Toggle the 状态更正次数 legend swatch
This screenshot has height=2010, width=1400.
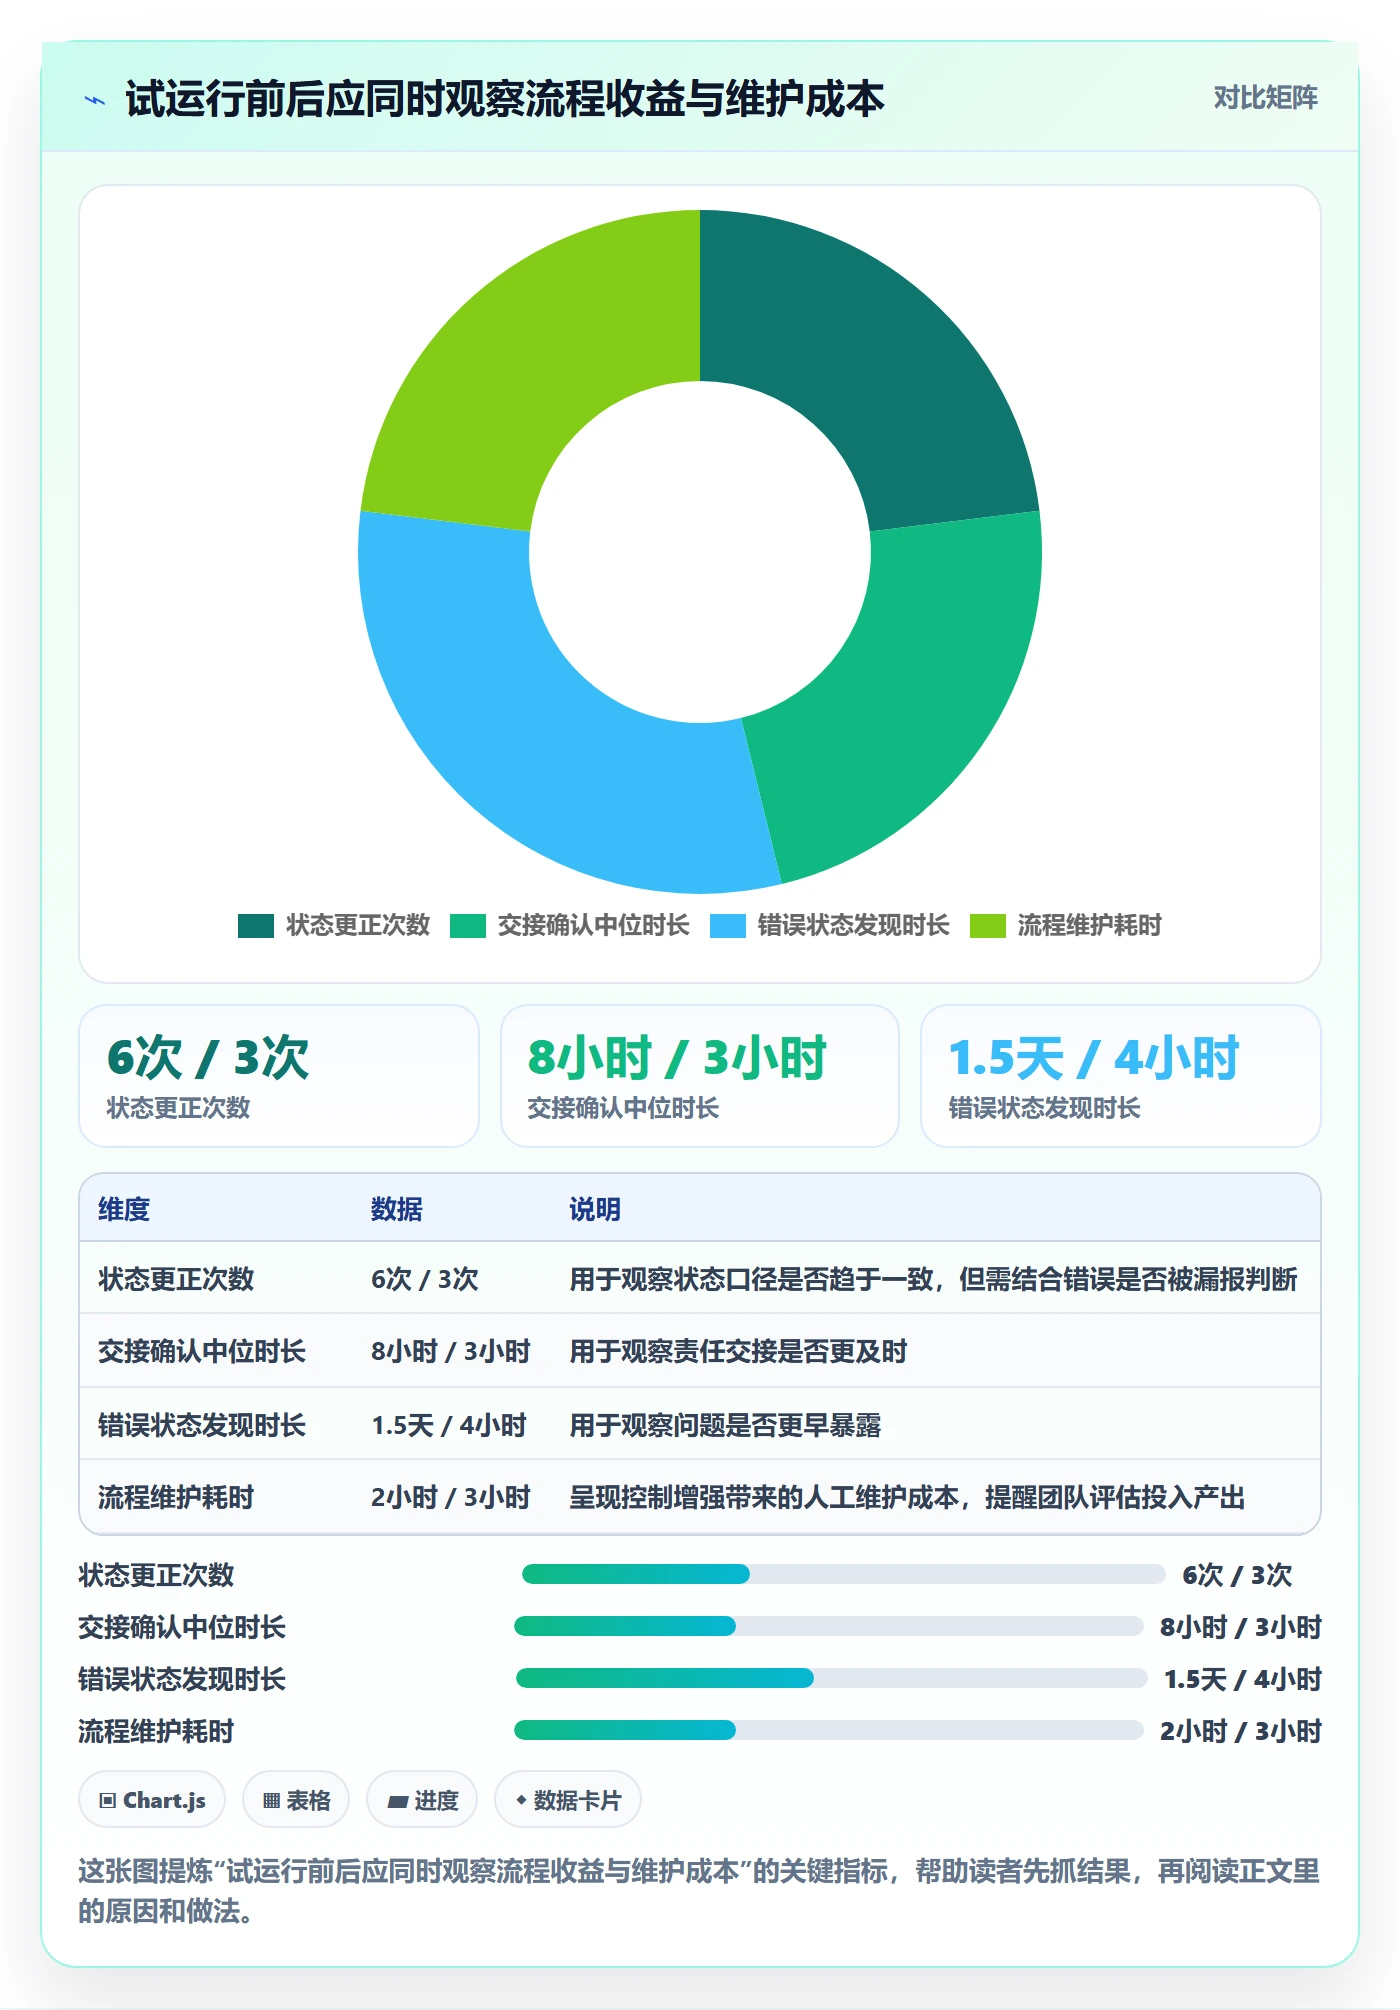click(256, 926)
